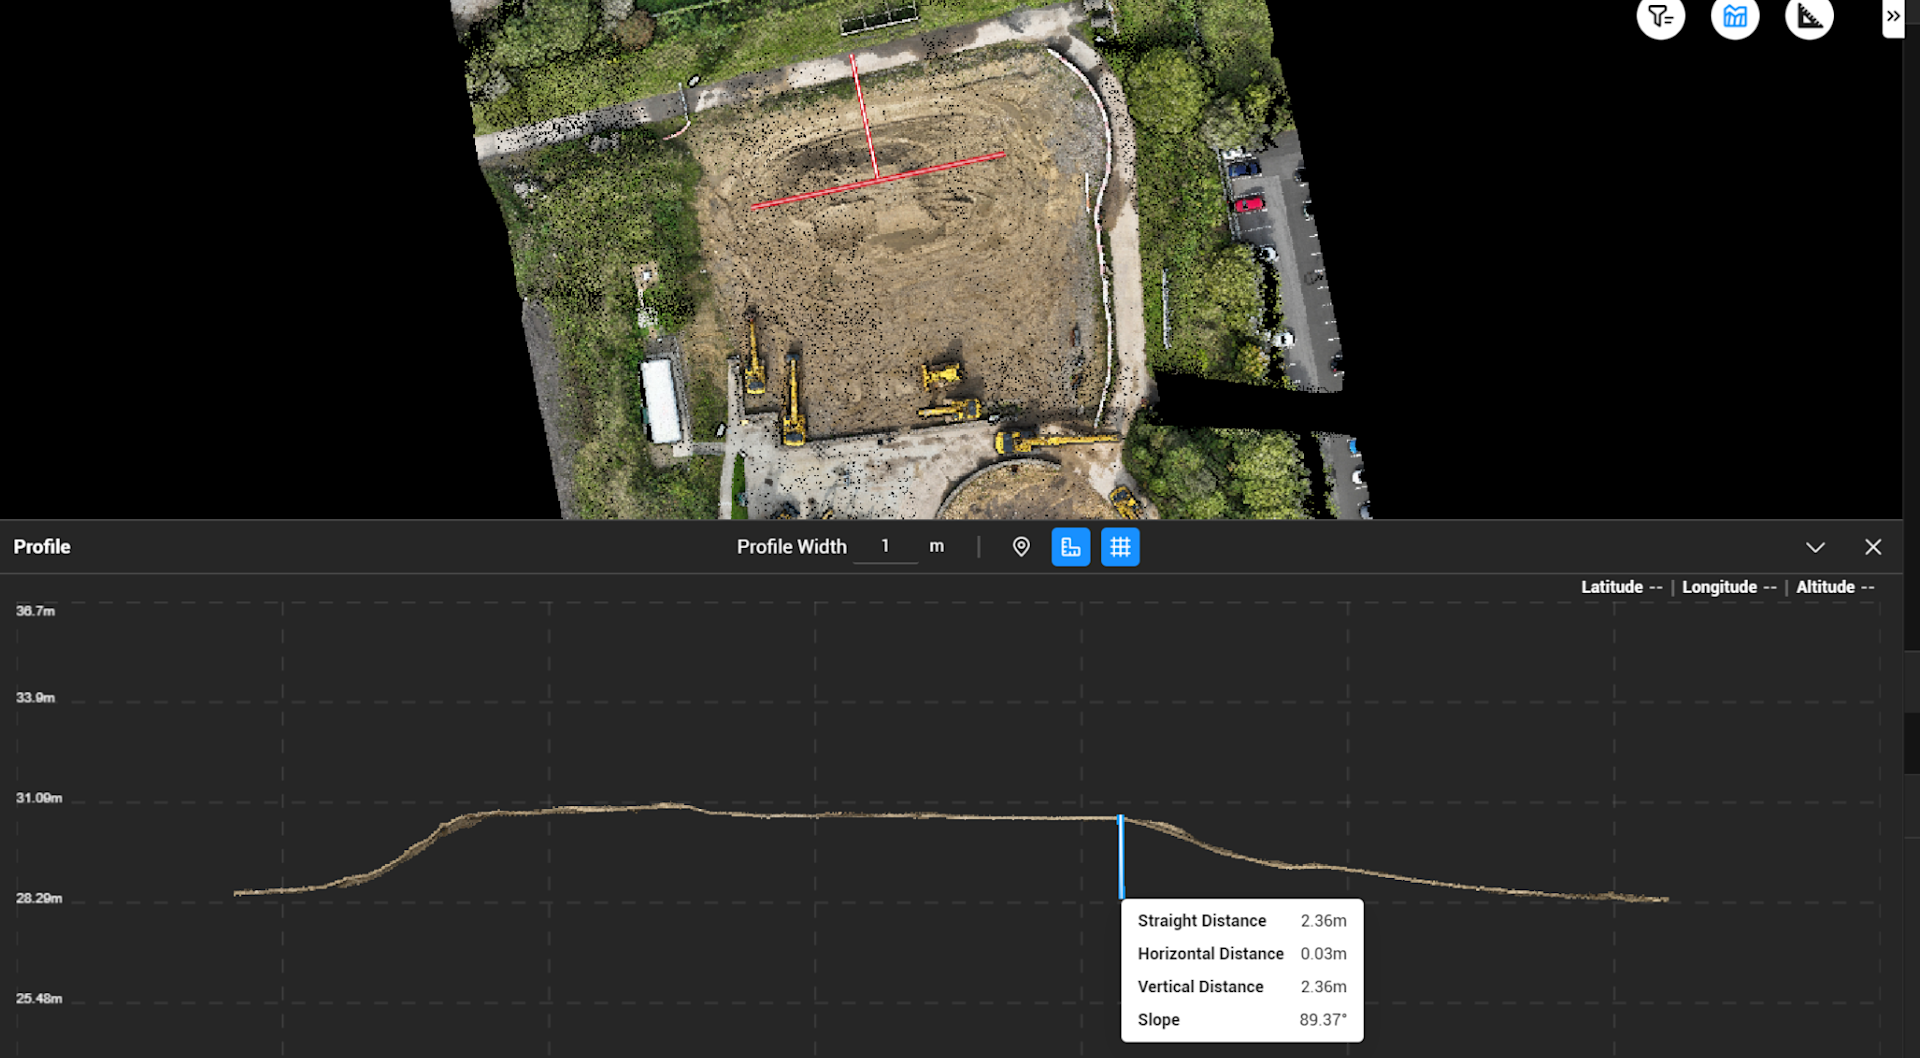The image size is (1920, 1058).
Task: Click the location pin icon in Profile toolbar
Action: tap(1020, 547)
